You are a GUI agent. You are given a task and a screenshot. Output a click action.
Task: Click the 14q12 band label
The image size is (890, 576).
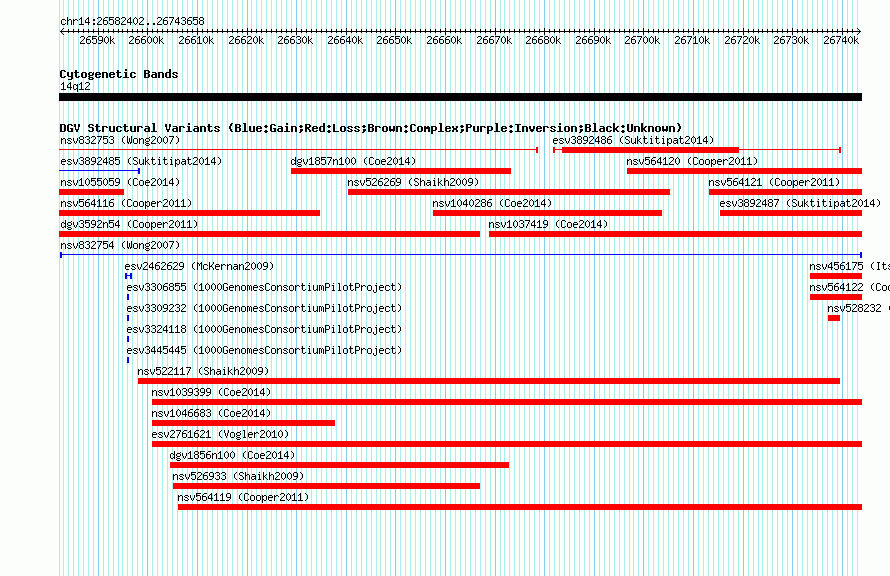[x=75, y=86]
